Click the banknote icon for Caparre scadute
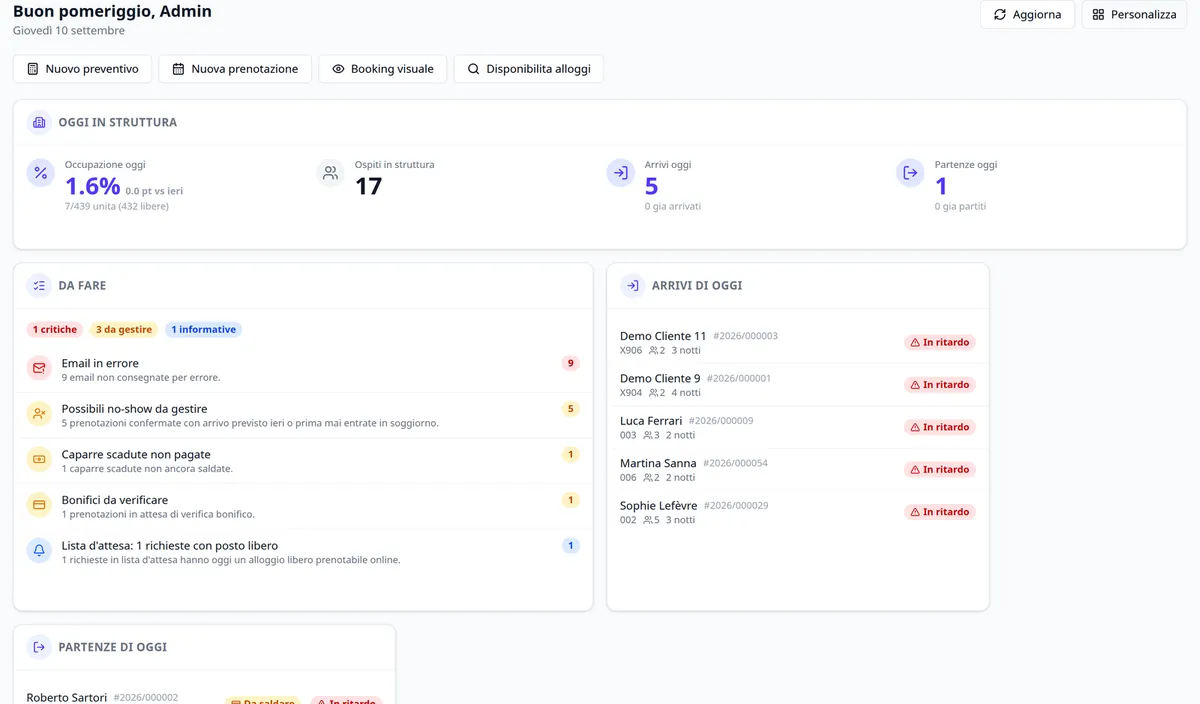Image resolution: width=1200 pixels, height=704 pixels. point(40,459)
